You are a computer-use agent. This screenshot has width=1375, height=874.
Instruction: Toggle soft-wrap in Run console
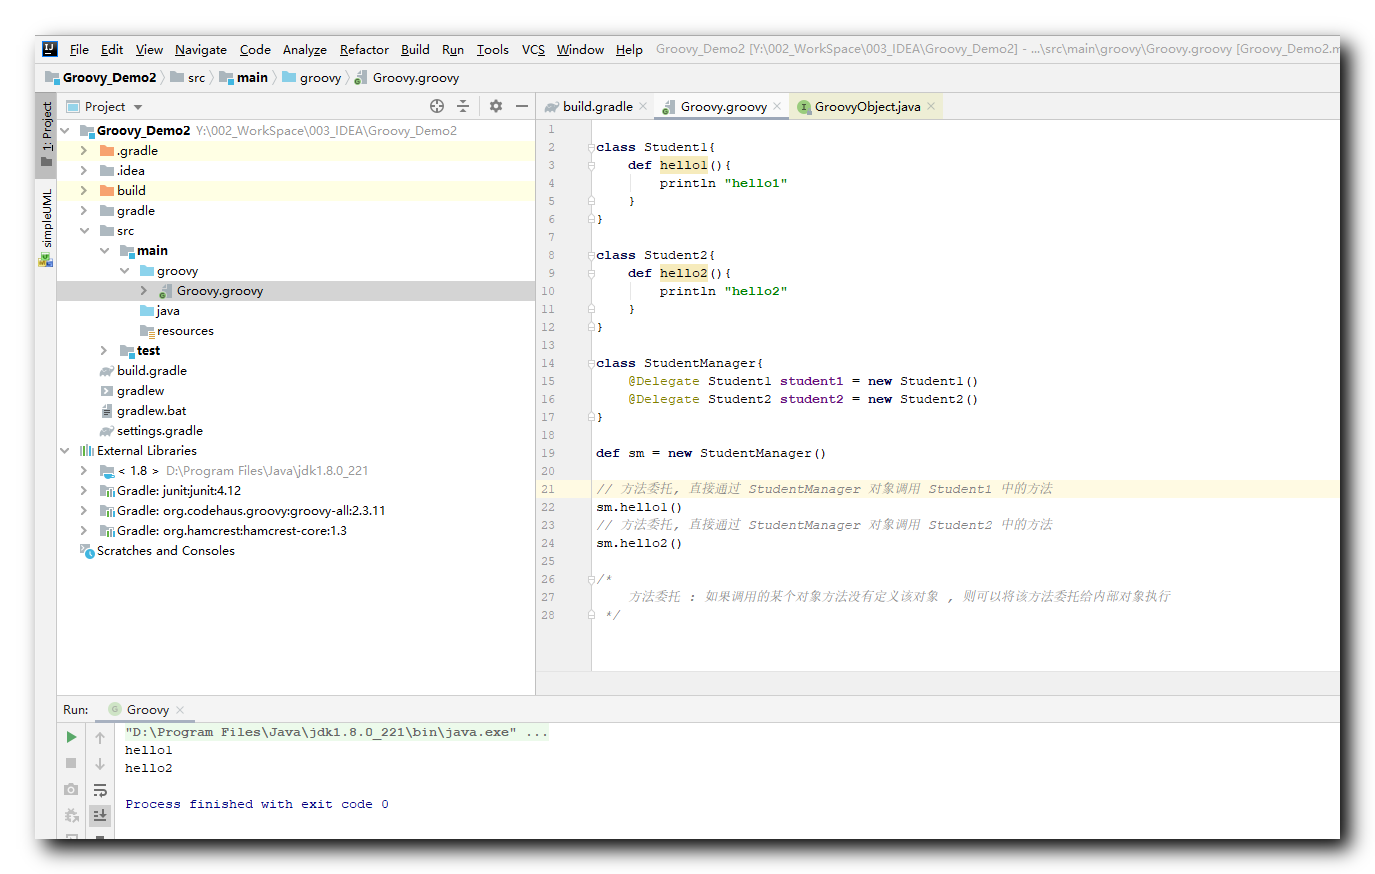(x=100, y=789)
